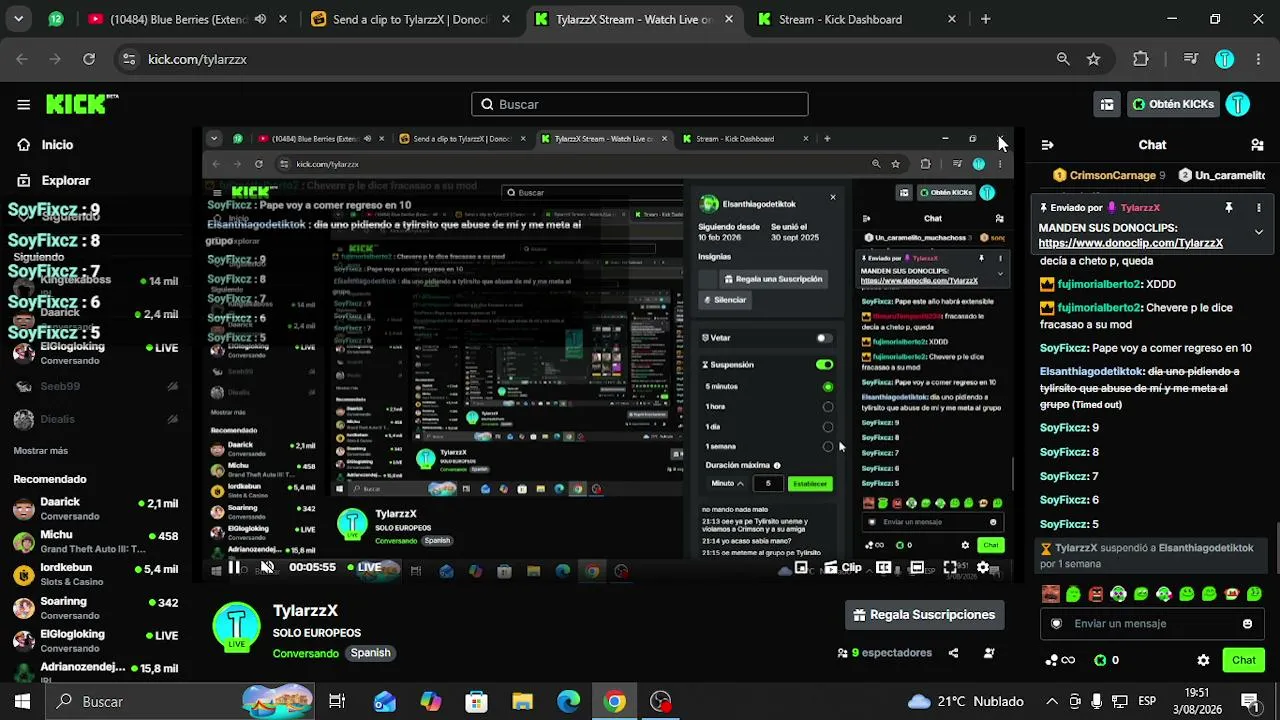
Task: Click the KICKs balance icon below chat
Action: [x=1100, y=660]
